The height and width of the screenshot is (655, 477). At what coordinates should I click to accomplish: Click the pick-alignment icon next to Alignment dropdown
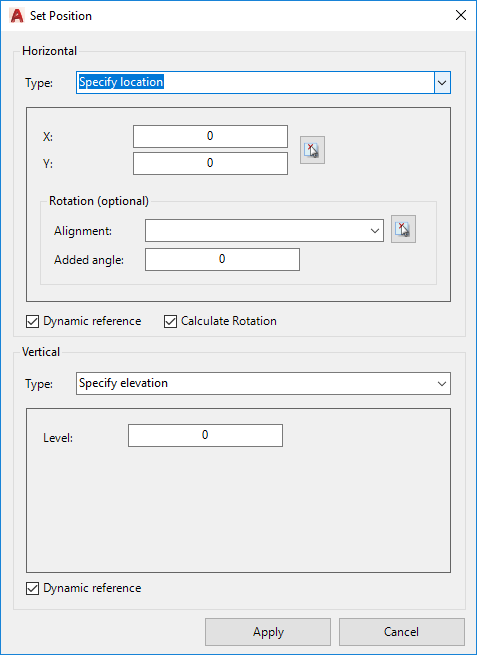403,229
